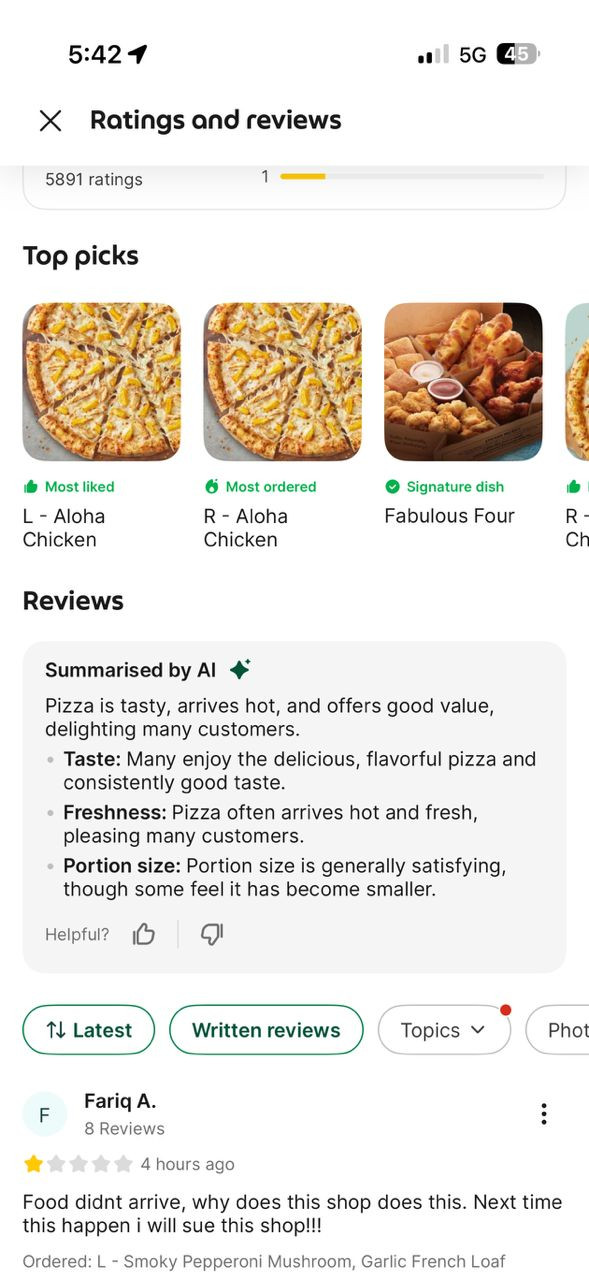The image size is (589, 1280).
Task: Expand the Topics dropdown
Action: (x=444, y=1030)
